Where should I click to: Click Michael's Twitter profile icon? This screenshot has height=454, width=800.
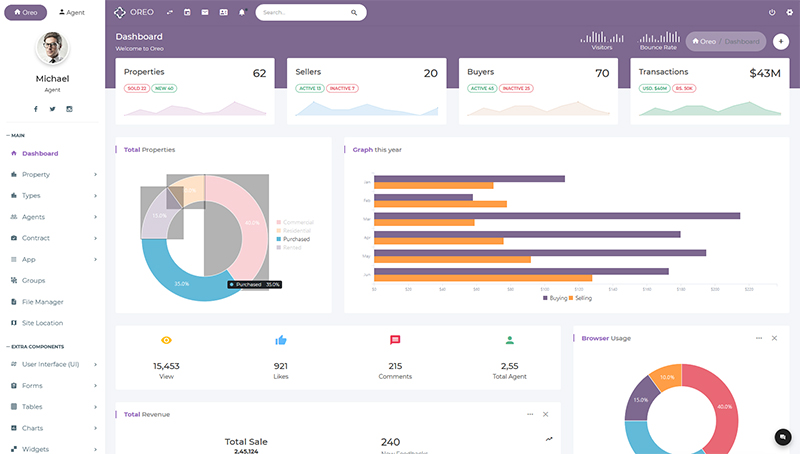[x=52, y=108]
